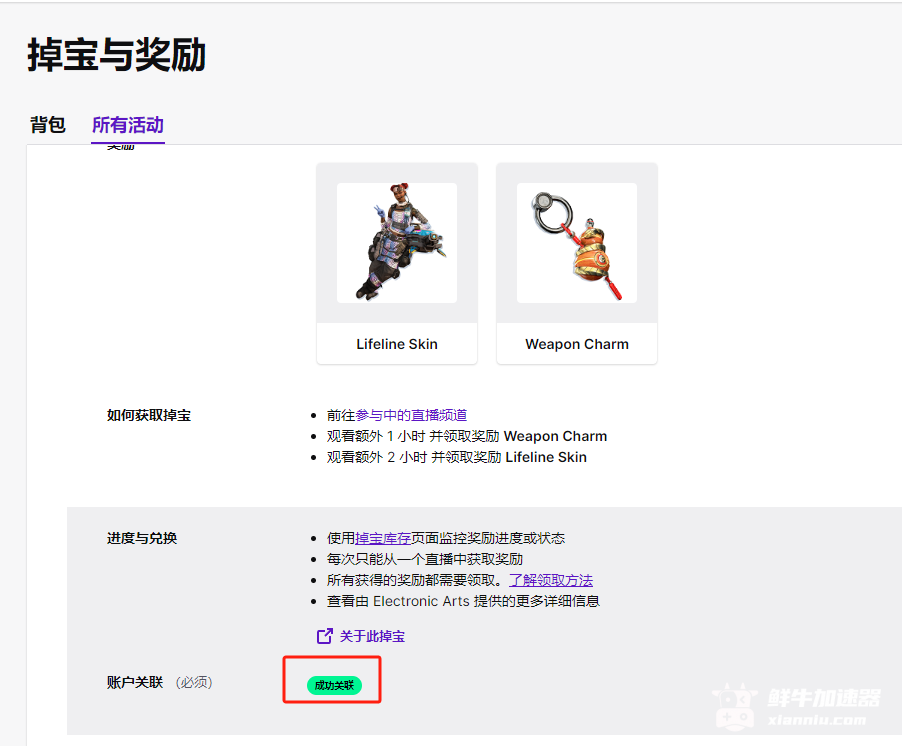
Task: Click the 账户关联 (必须) label
Action: (160, 682)
